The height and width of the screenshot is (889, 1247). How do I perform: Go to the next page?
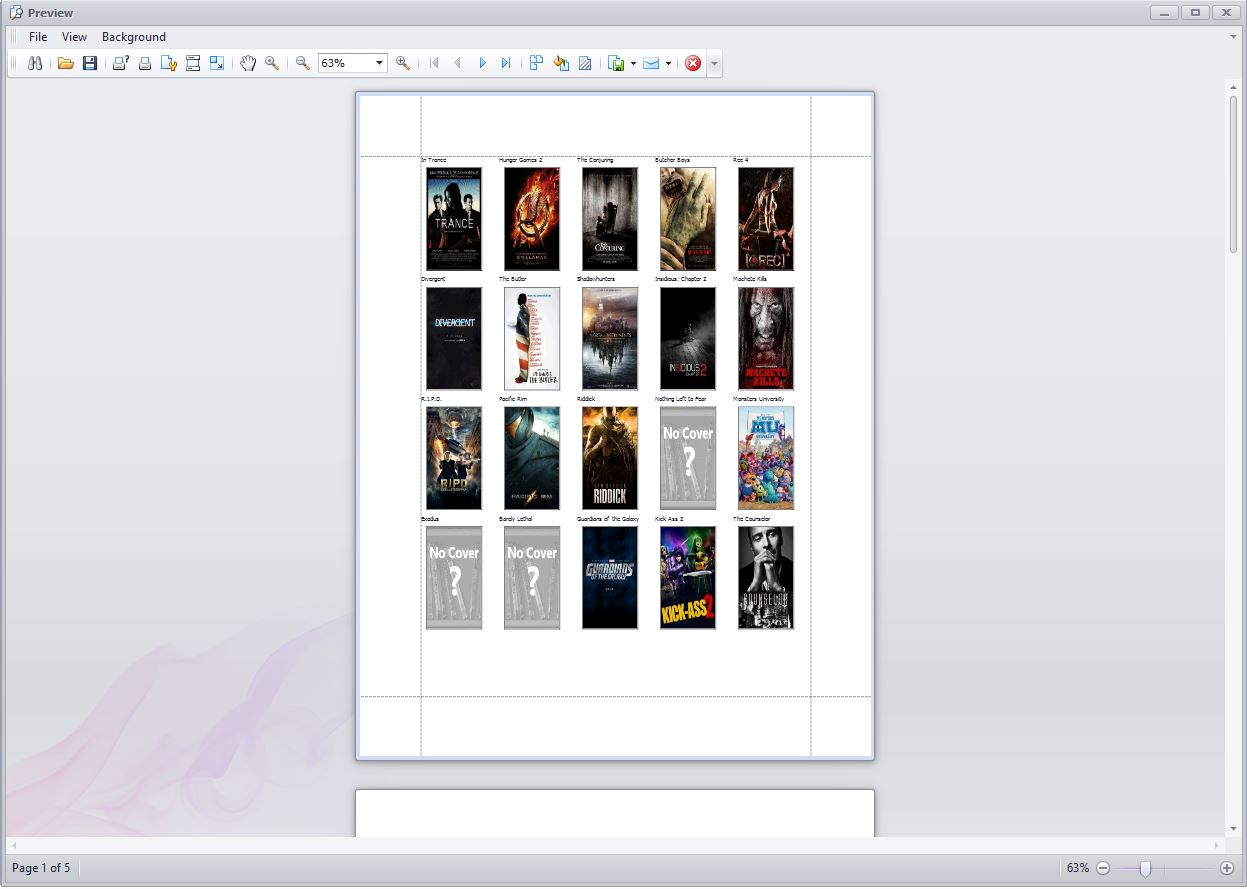(x=482, y=63)
